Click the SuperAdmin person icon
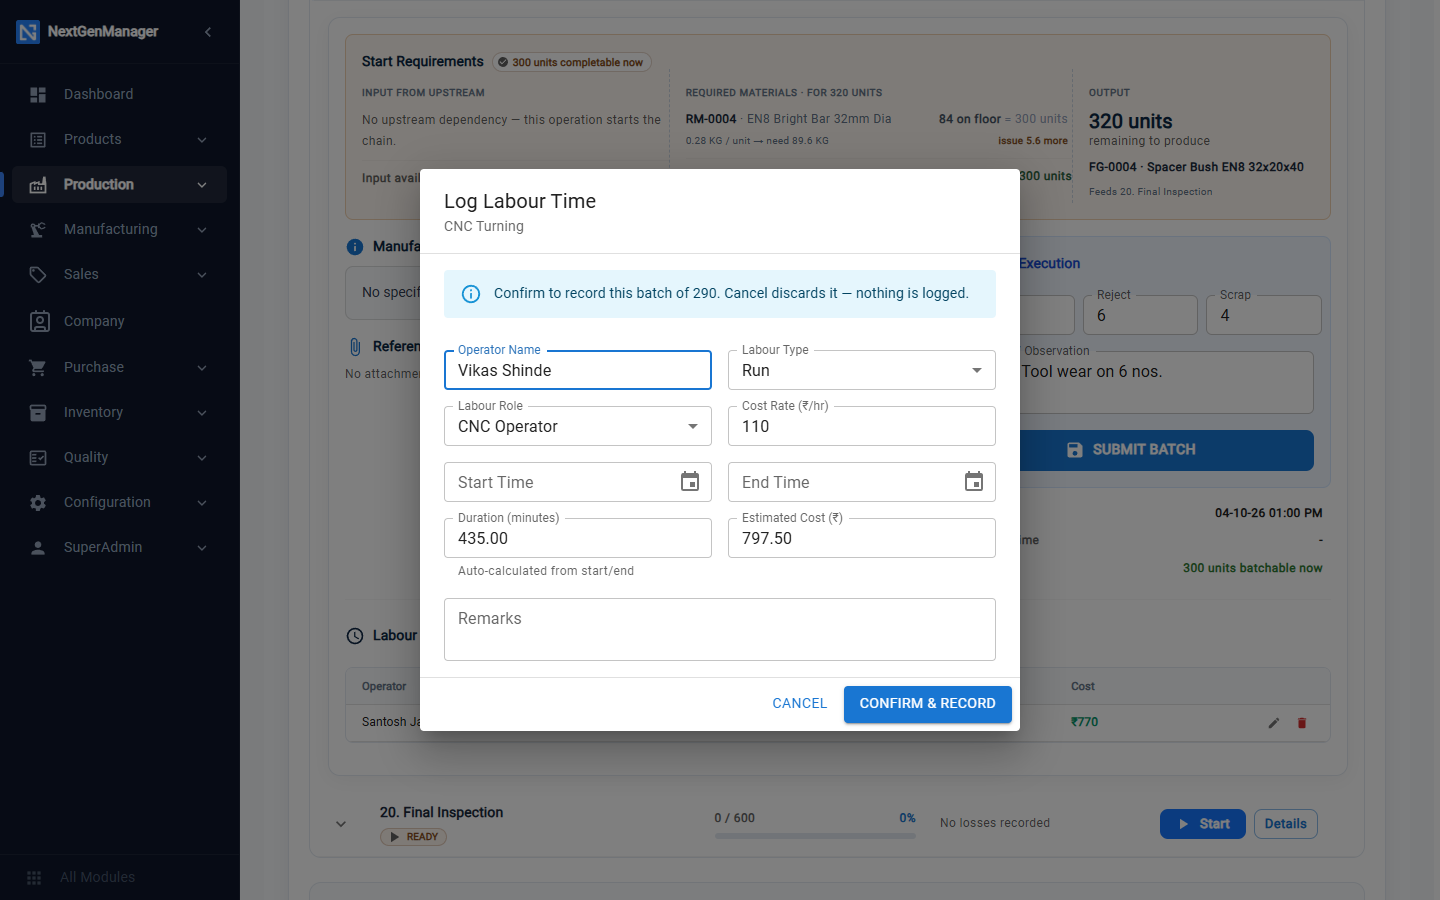 coord(38,548)
